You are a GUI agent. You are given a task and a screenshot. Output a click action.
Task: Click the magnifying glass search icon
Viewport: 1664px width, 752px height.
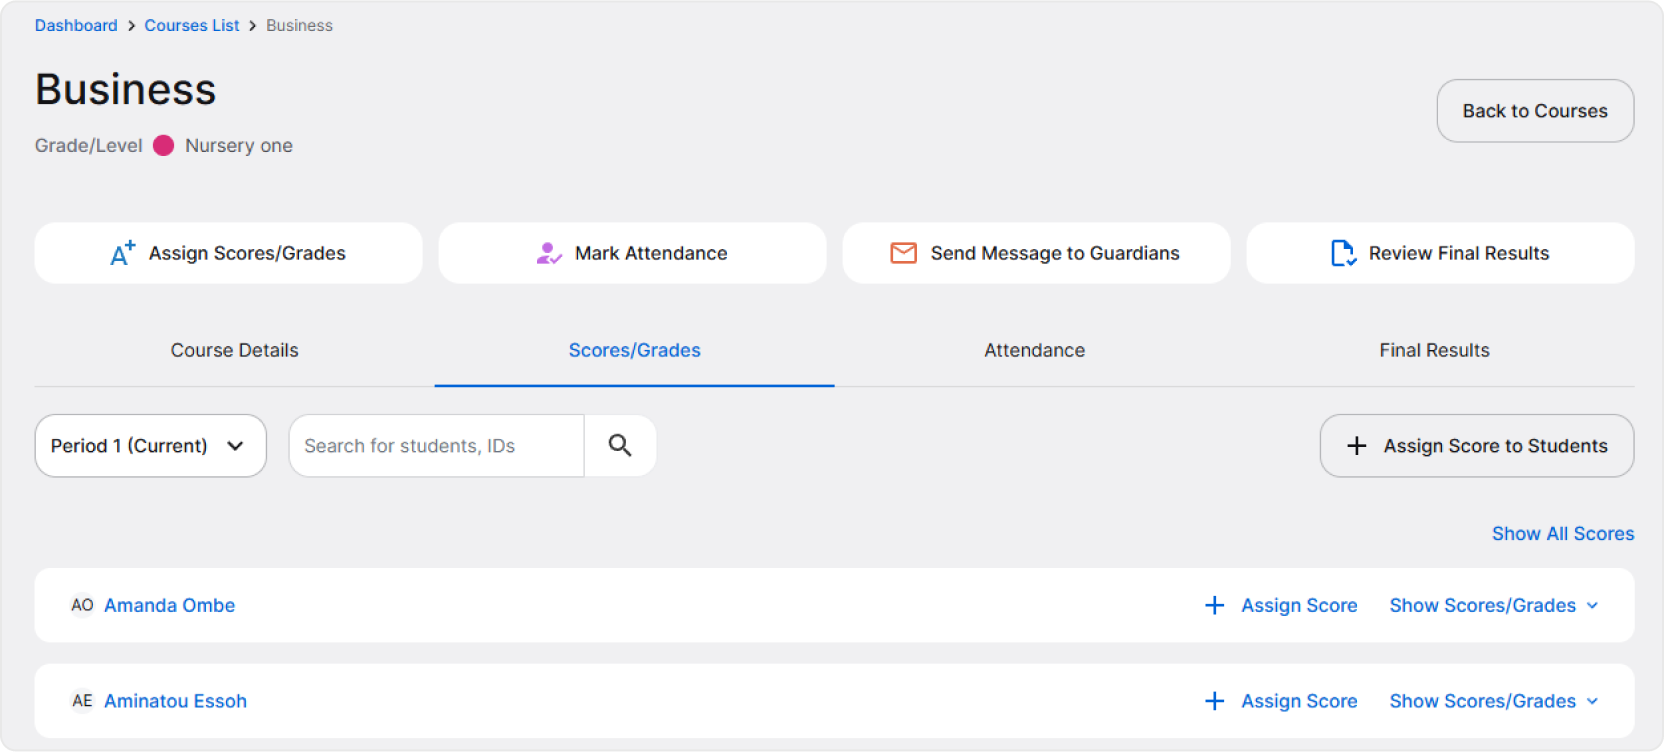[620, 446]
